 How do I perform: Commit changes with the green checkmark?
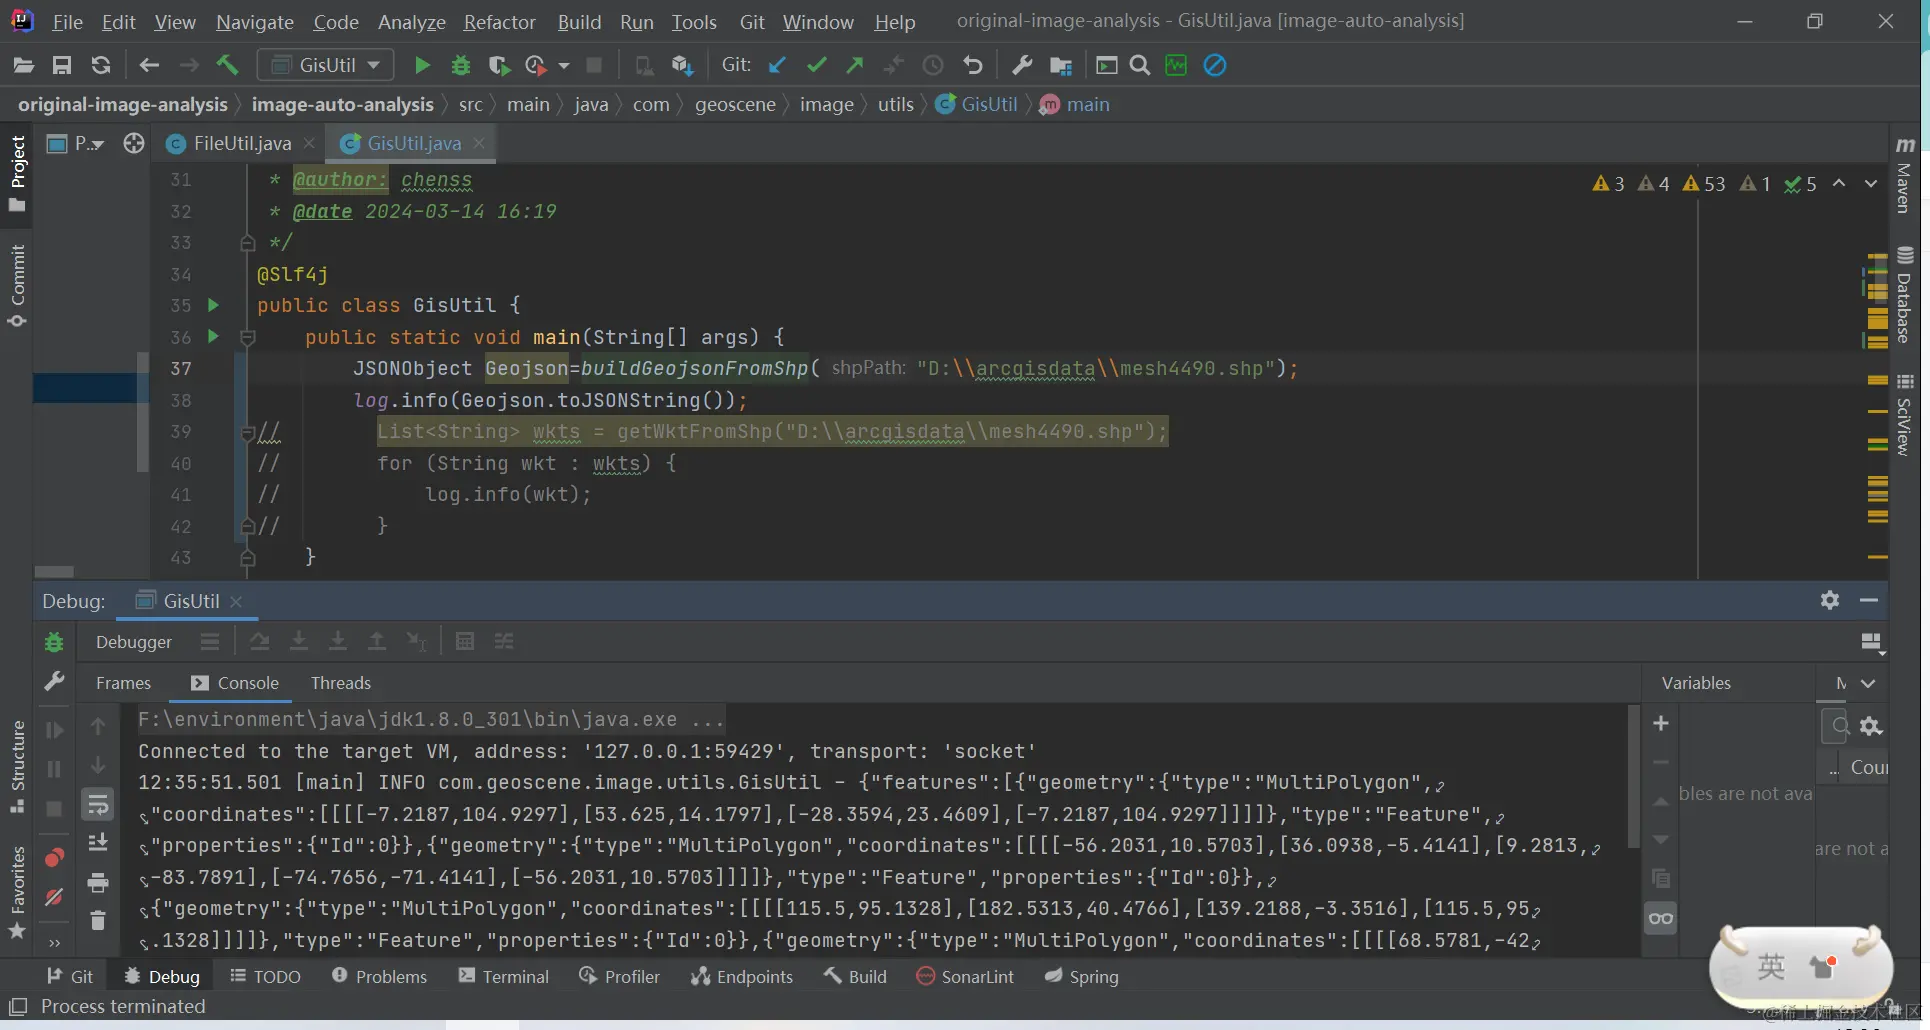(816, 65)
